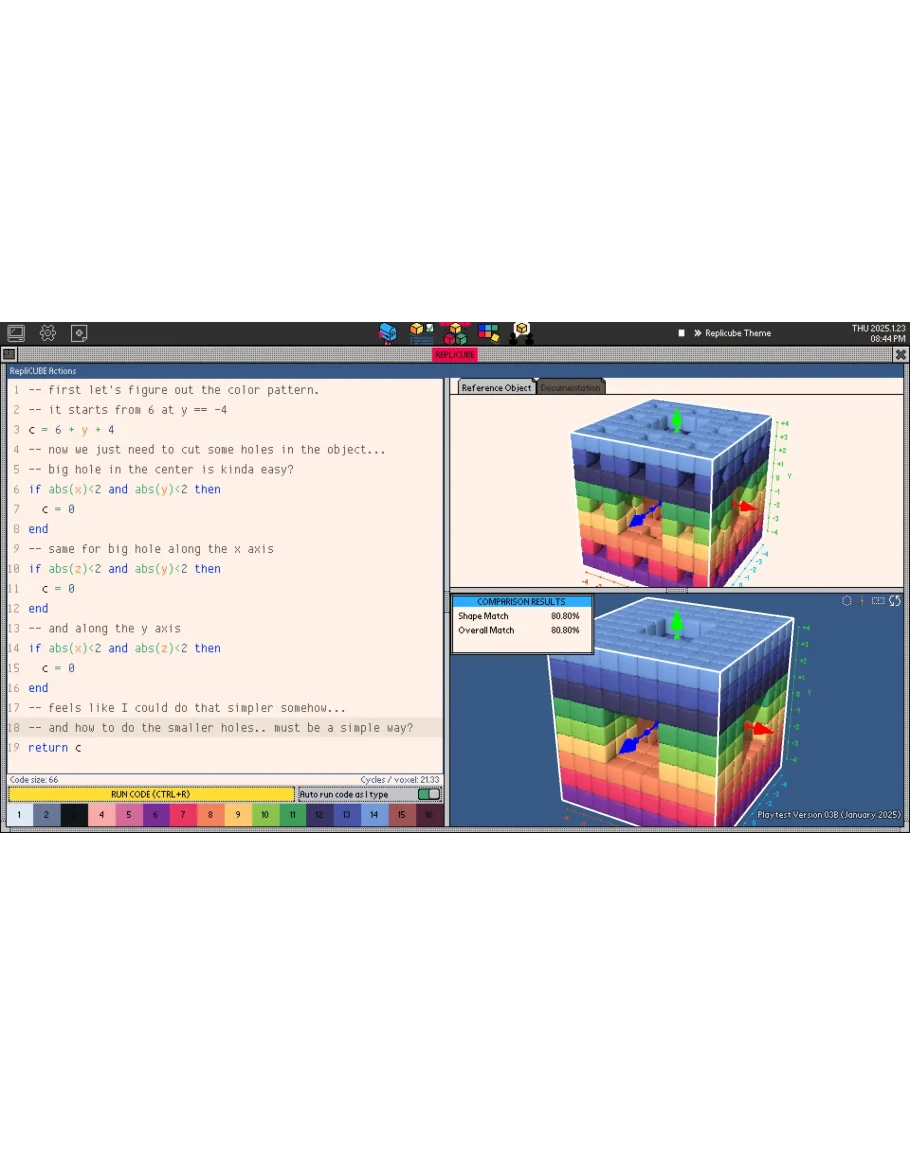910x1155 pixels.
Task: Open the mailbox icon in the dock
Action: click(x=388, y=333)
